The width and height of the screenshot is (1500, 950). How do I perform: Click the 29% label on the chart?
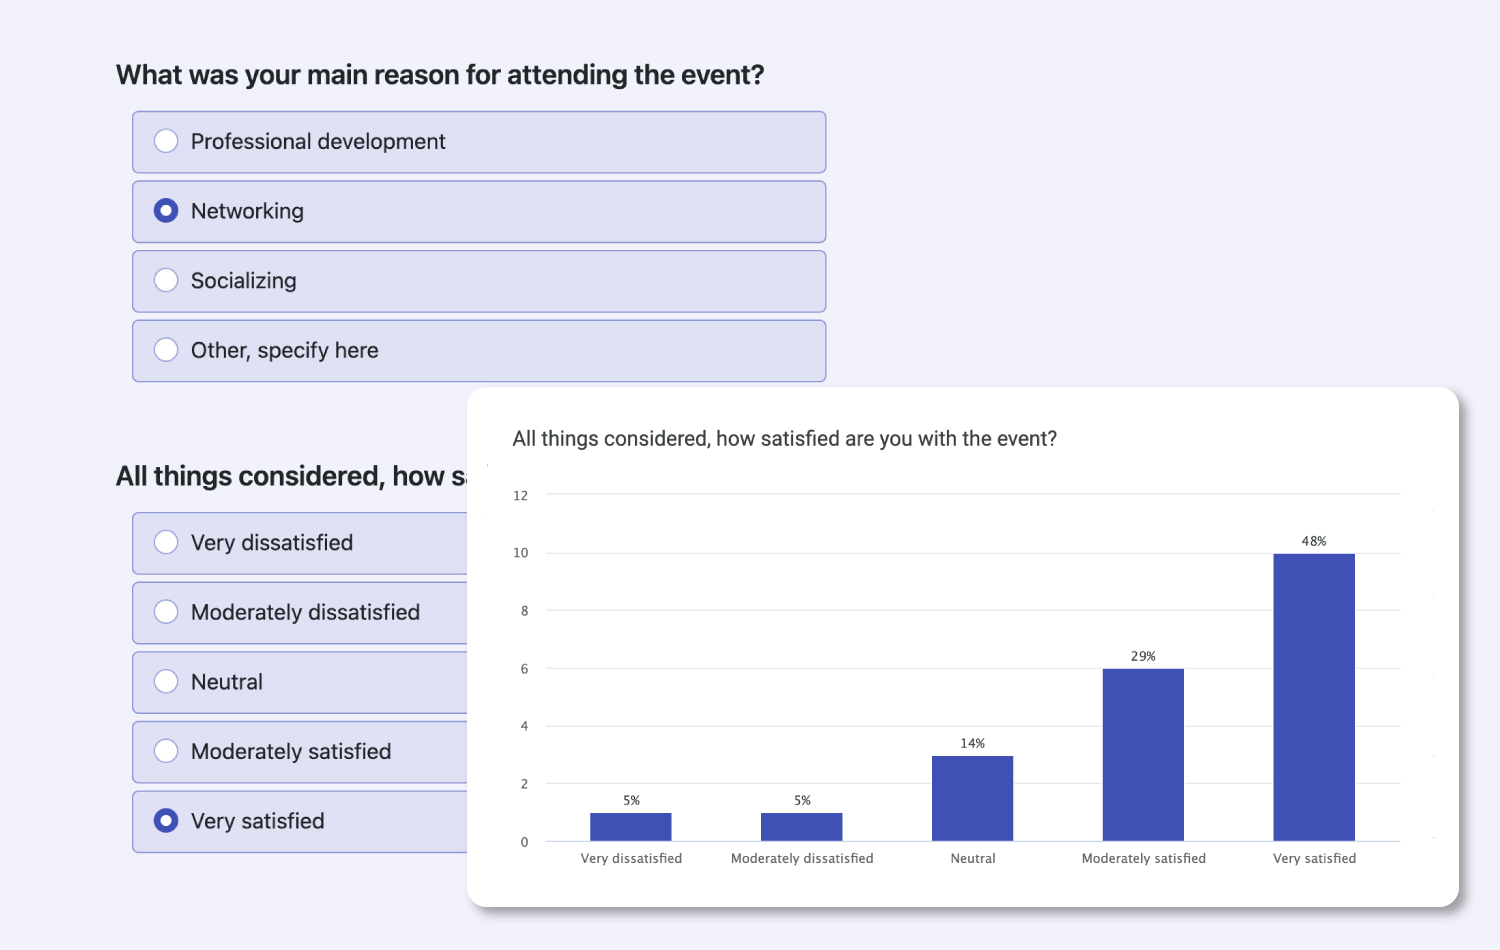point(1142,656)
